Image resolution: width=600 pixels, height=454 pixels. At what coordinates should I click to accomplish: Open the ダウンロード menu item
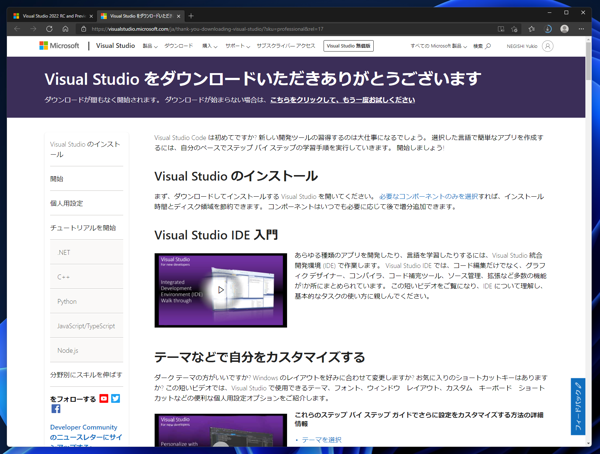(x=178, y=46)
